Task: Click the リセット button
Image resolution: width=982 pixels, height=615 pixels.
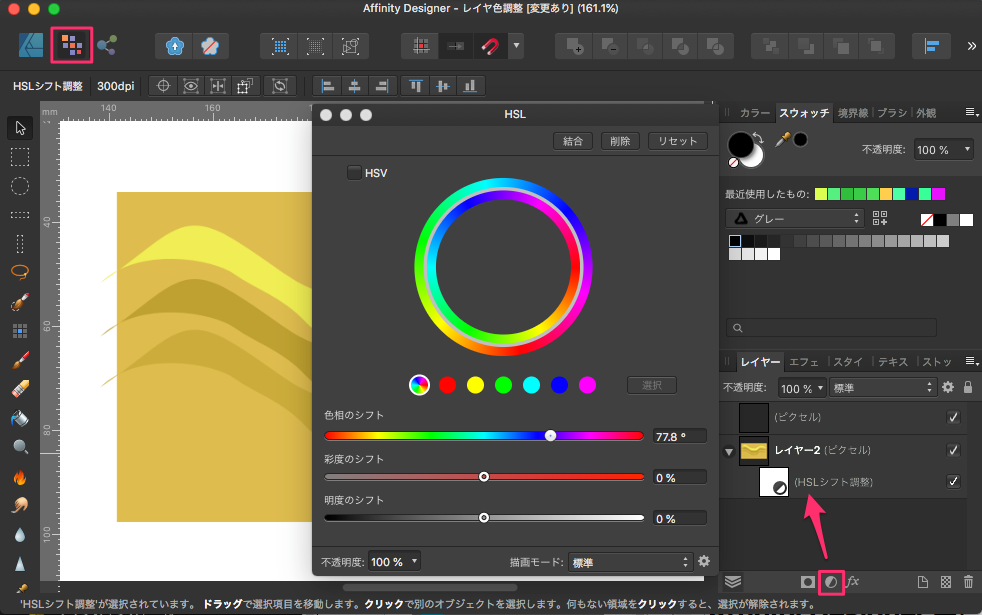Action: [x=677, y=141]
